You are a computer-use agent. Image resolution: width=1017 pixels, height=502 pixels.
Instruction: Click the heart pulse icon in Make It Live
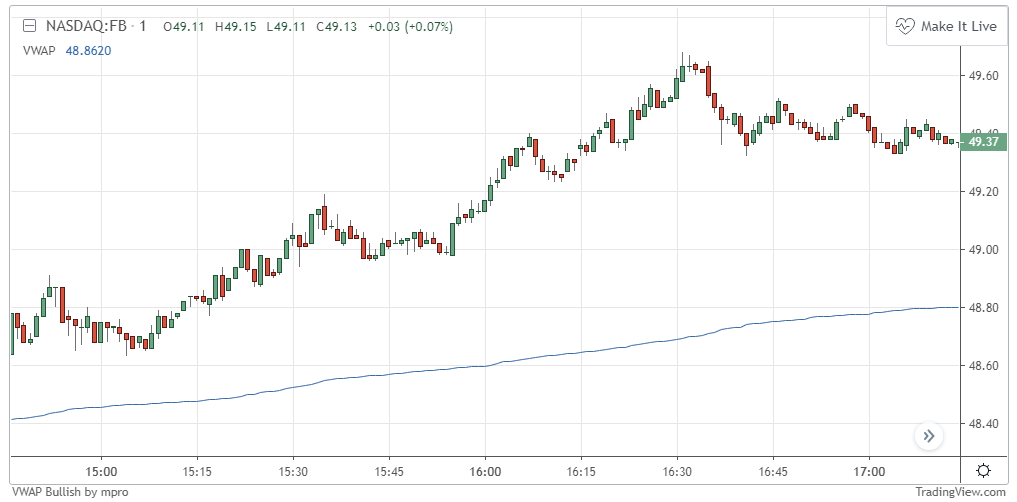(906, 26)
